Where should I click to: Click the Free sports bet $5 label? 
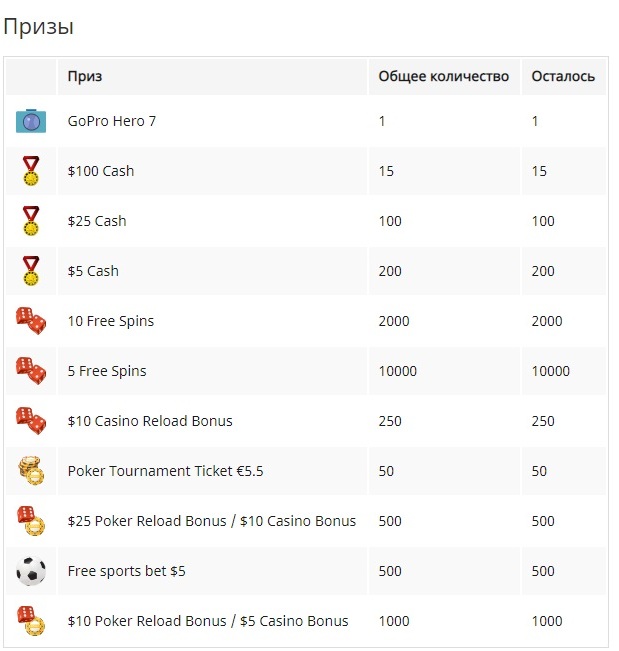click(x=126, y=571)
